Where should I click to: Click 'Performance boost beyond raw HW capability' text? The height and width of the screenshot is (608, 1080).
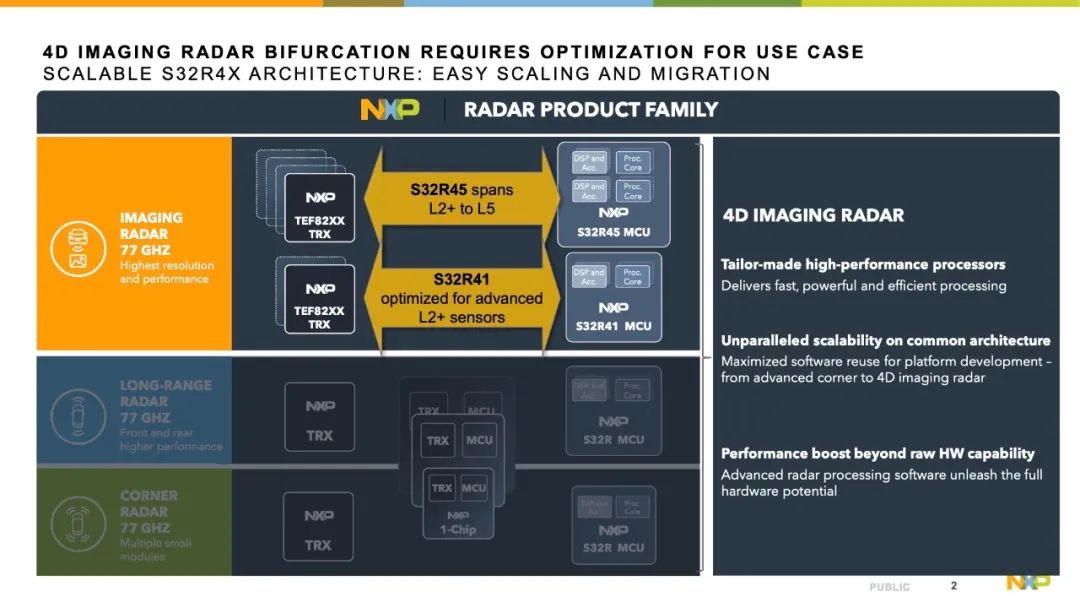(x=878, y=453)
